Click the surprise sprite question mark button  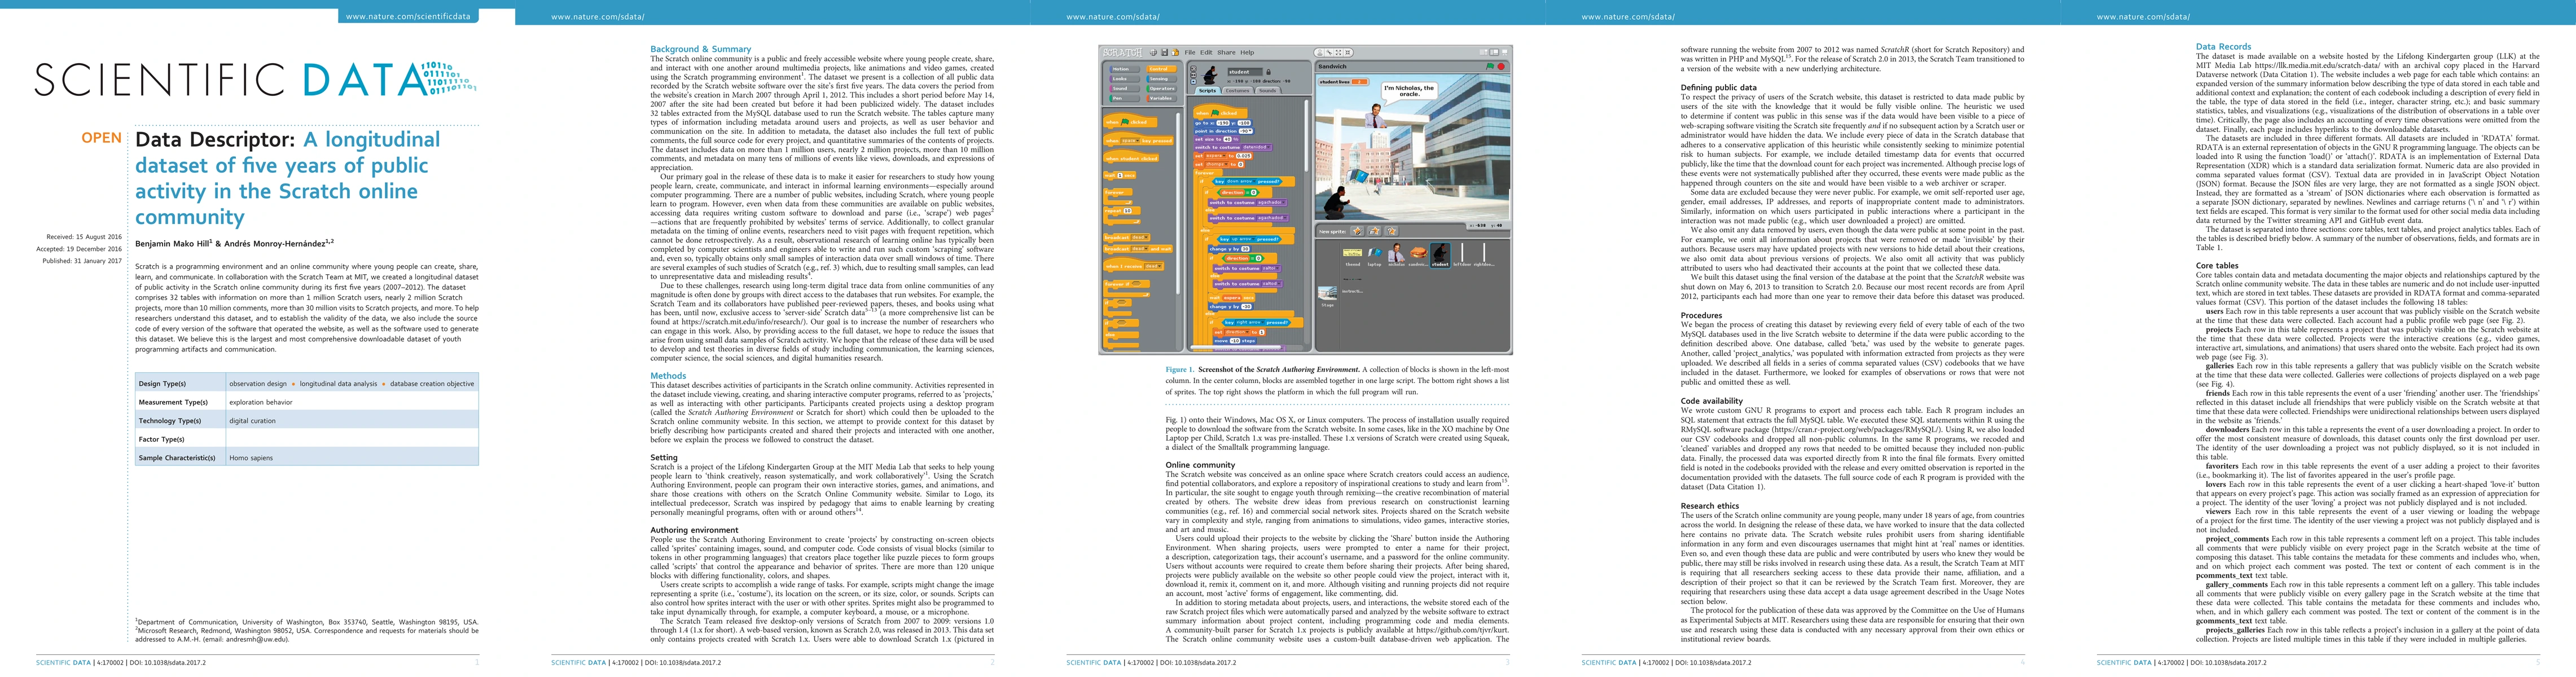pos(1391,231)
